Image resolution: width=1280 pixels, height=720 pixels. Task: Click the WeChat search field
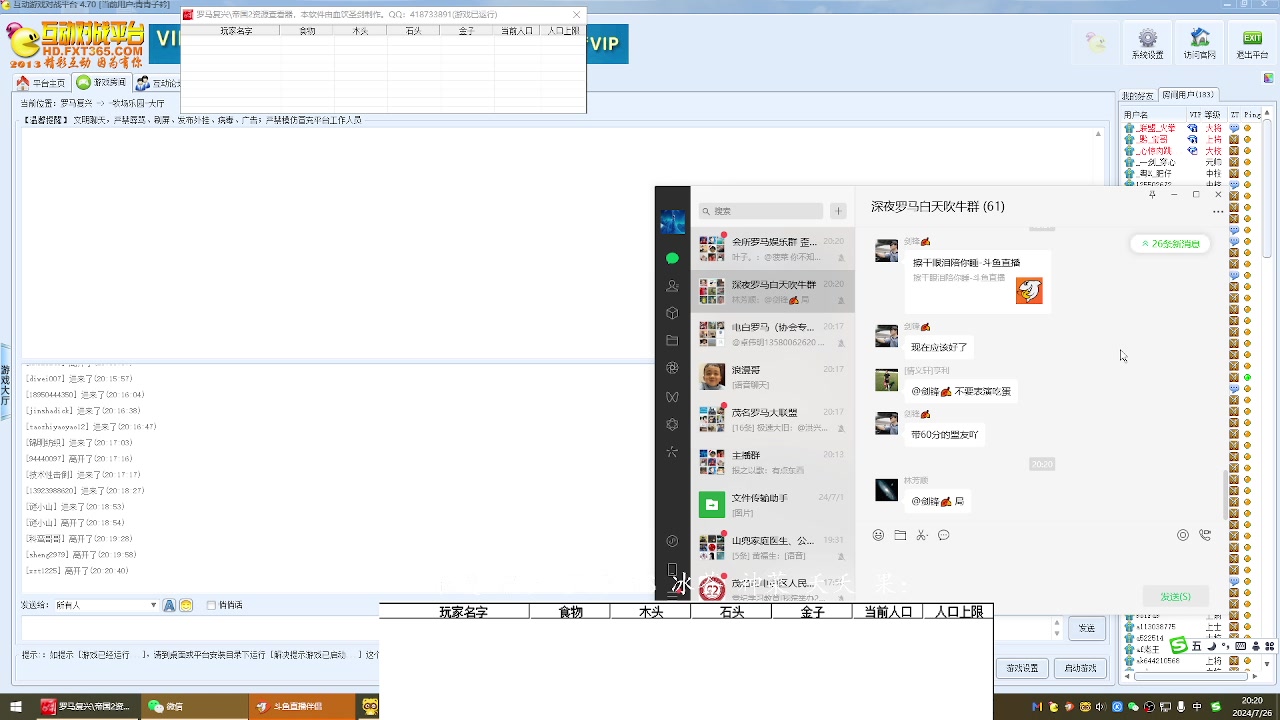[x=760, y=211]
